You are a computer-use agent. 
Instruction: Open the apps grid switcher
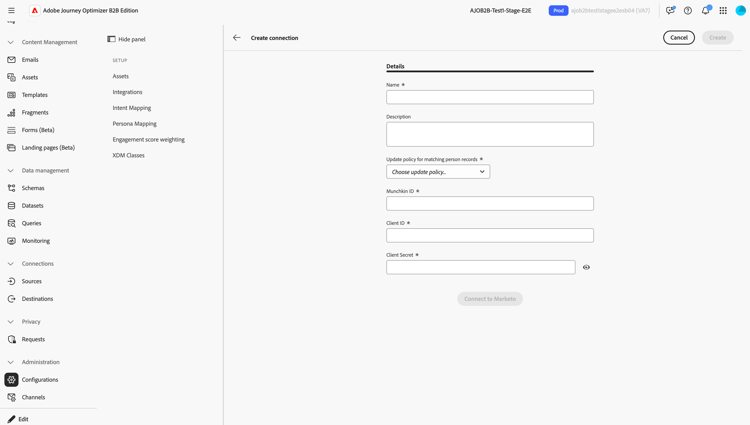[723, 10]
